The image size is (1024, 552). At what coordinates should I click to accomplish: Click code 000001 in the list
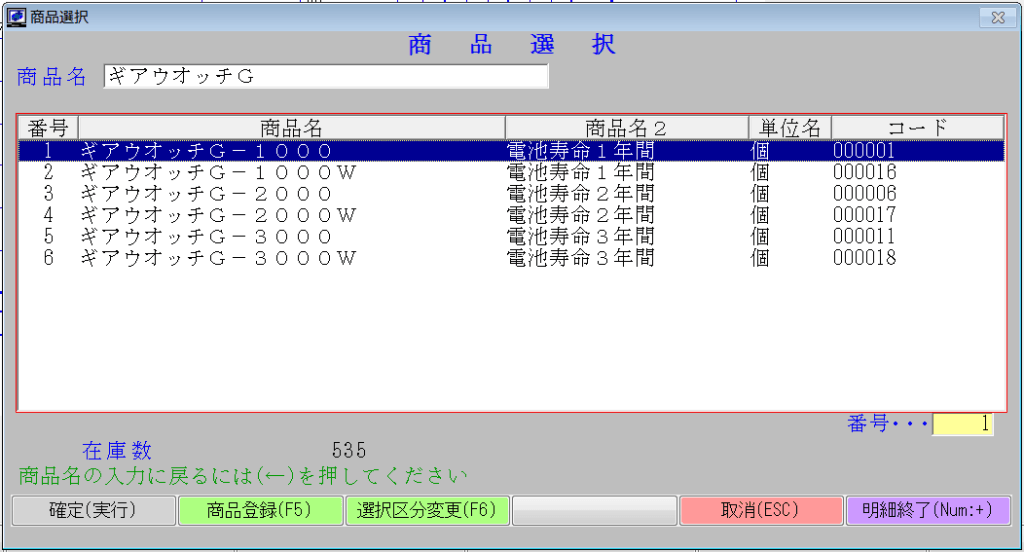[x=864, y=151]
